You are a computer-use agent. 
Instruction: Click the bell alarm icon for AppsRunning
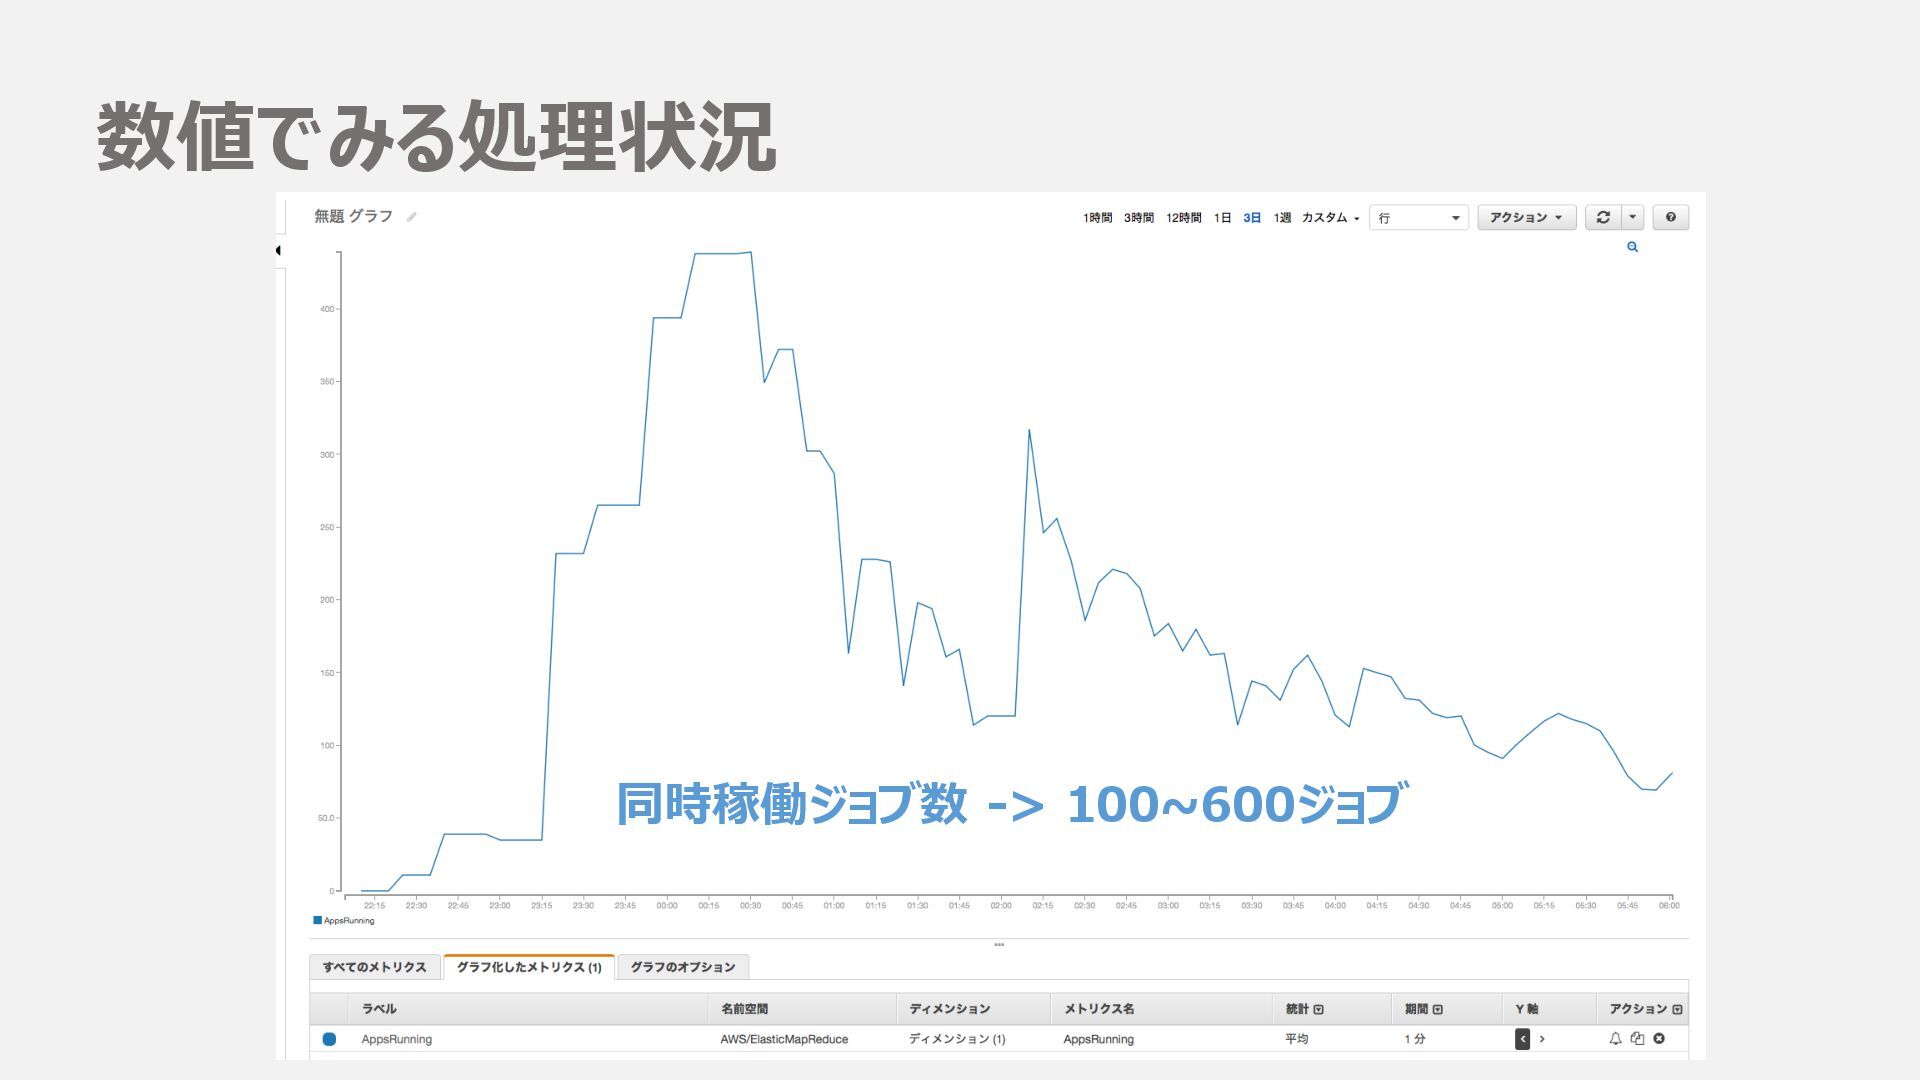pos(1615,1039)
